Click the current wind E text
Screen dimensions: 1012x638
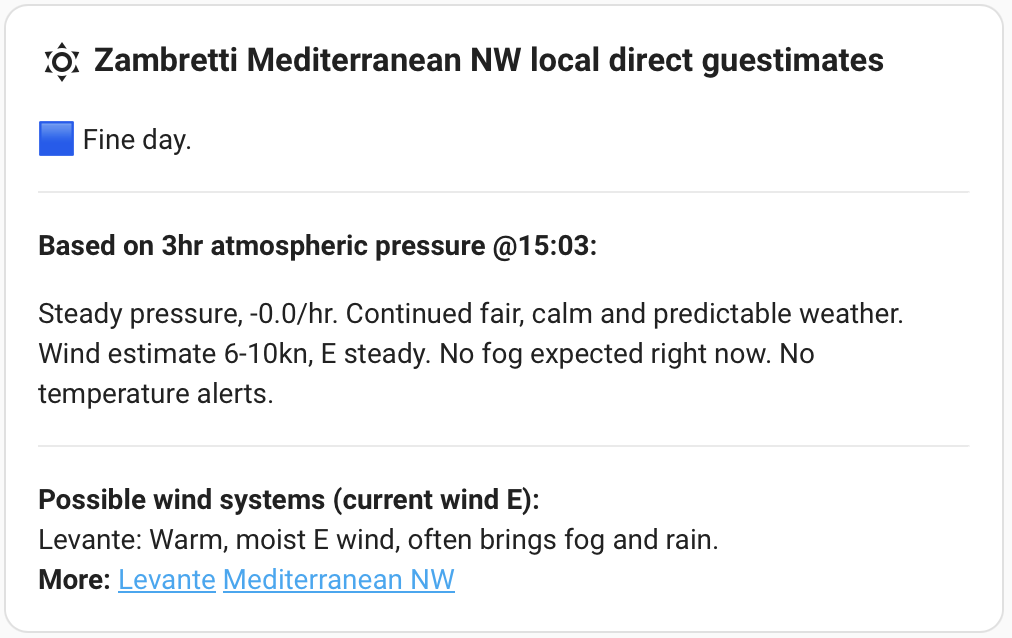tap(436, 500)
